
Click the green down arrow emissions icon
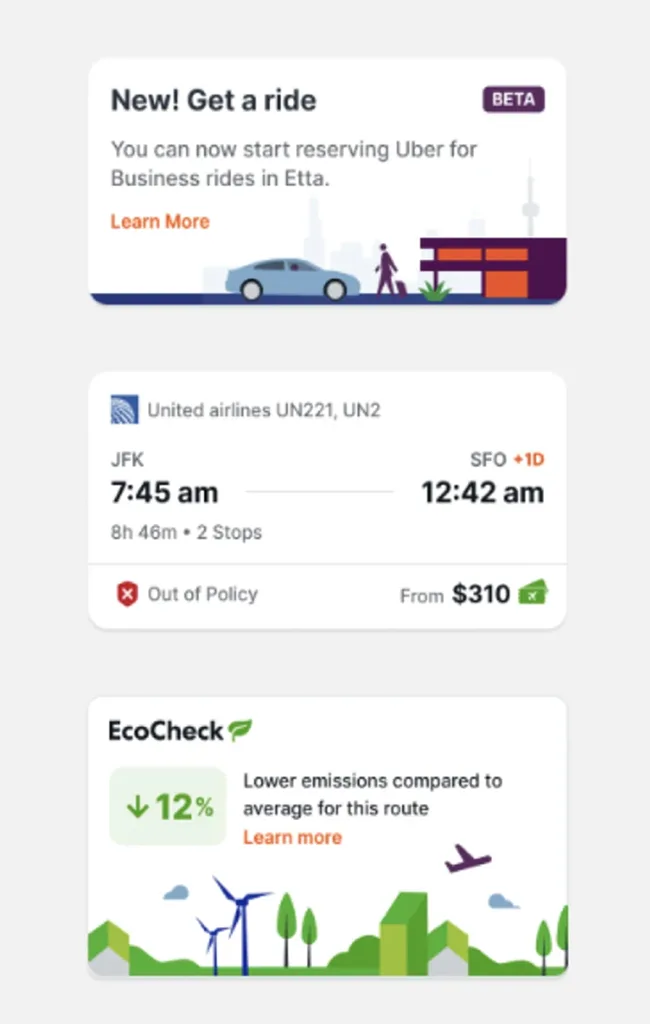[x=137, y=807]
